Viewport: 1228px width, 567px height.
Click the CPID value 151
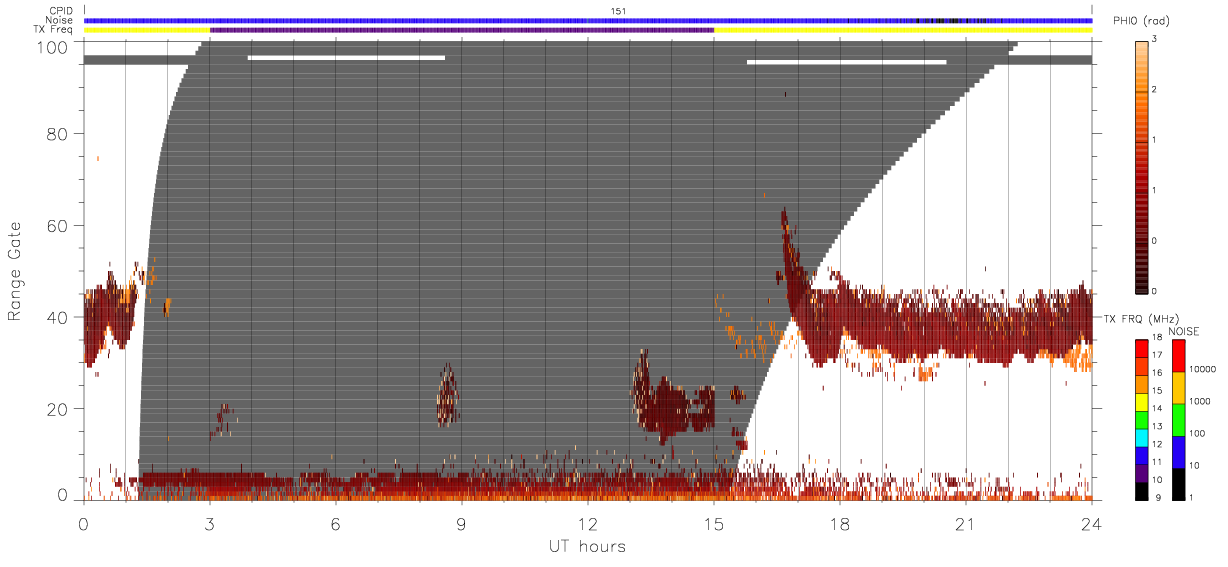617,11
